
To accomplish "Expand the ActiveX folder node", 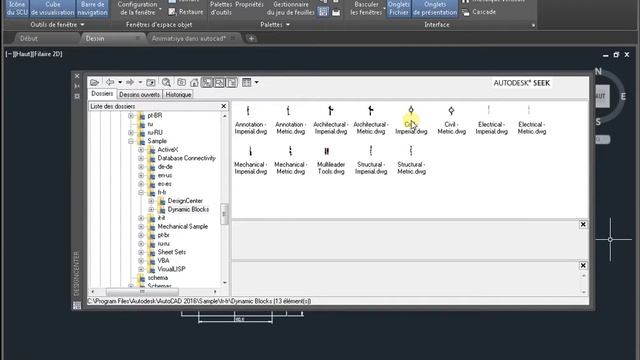I will click(x=141, y=150).
